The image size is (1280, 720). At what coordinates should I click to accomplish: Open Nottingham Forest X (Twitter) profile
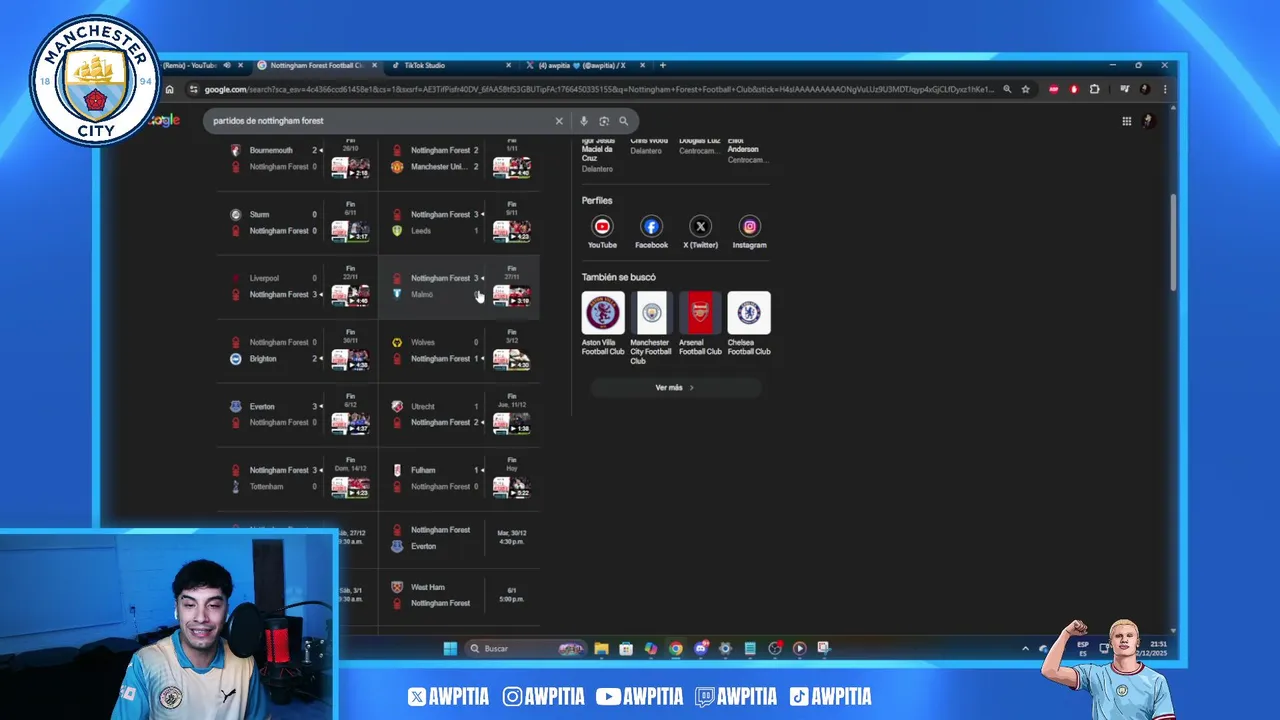click(x=700, y=232)
